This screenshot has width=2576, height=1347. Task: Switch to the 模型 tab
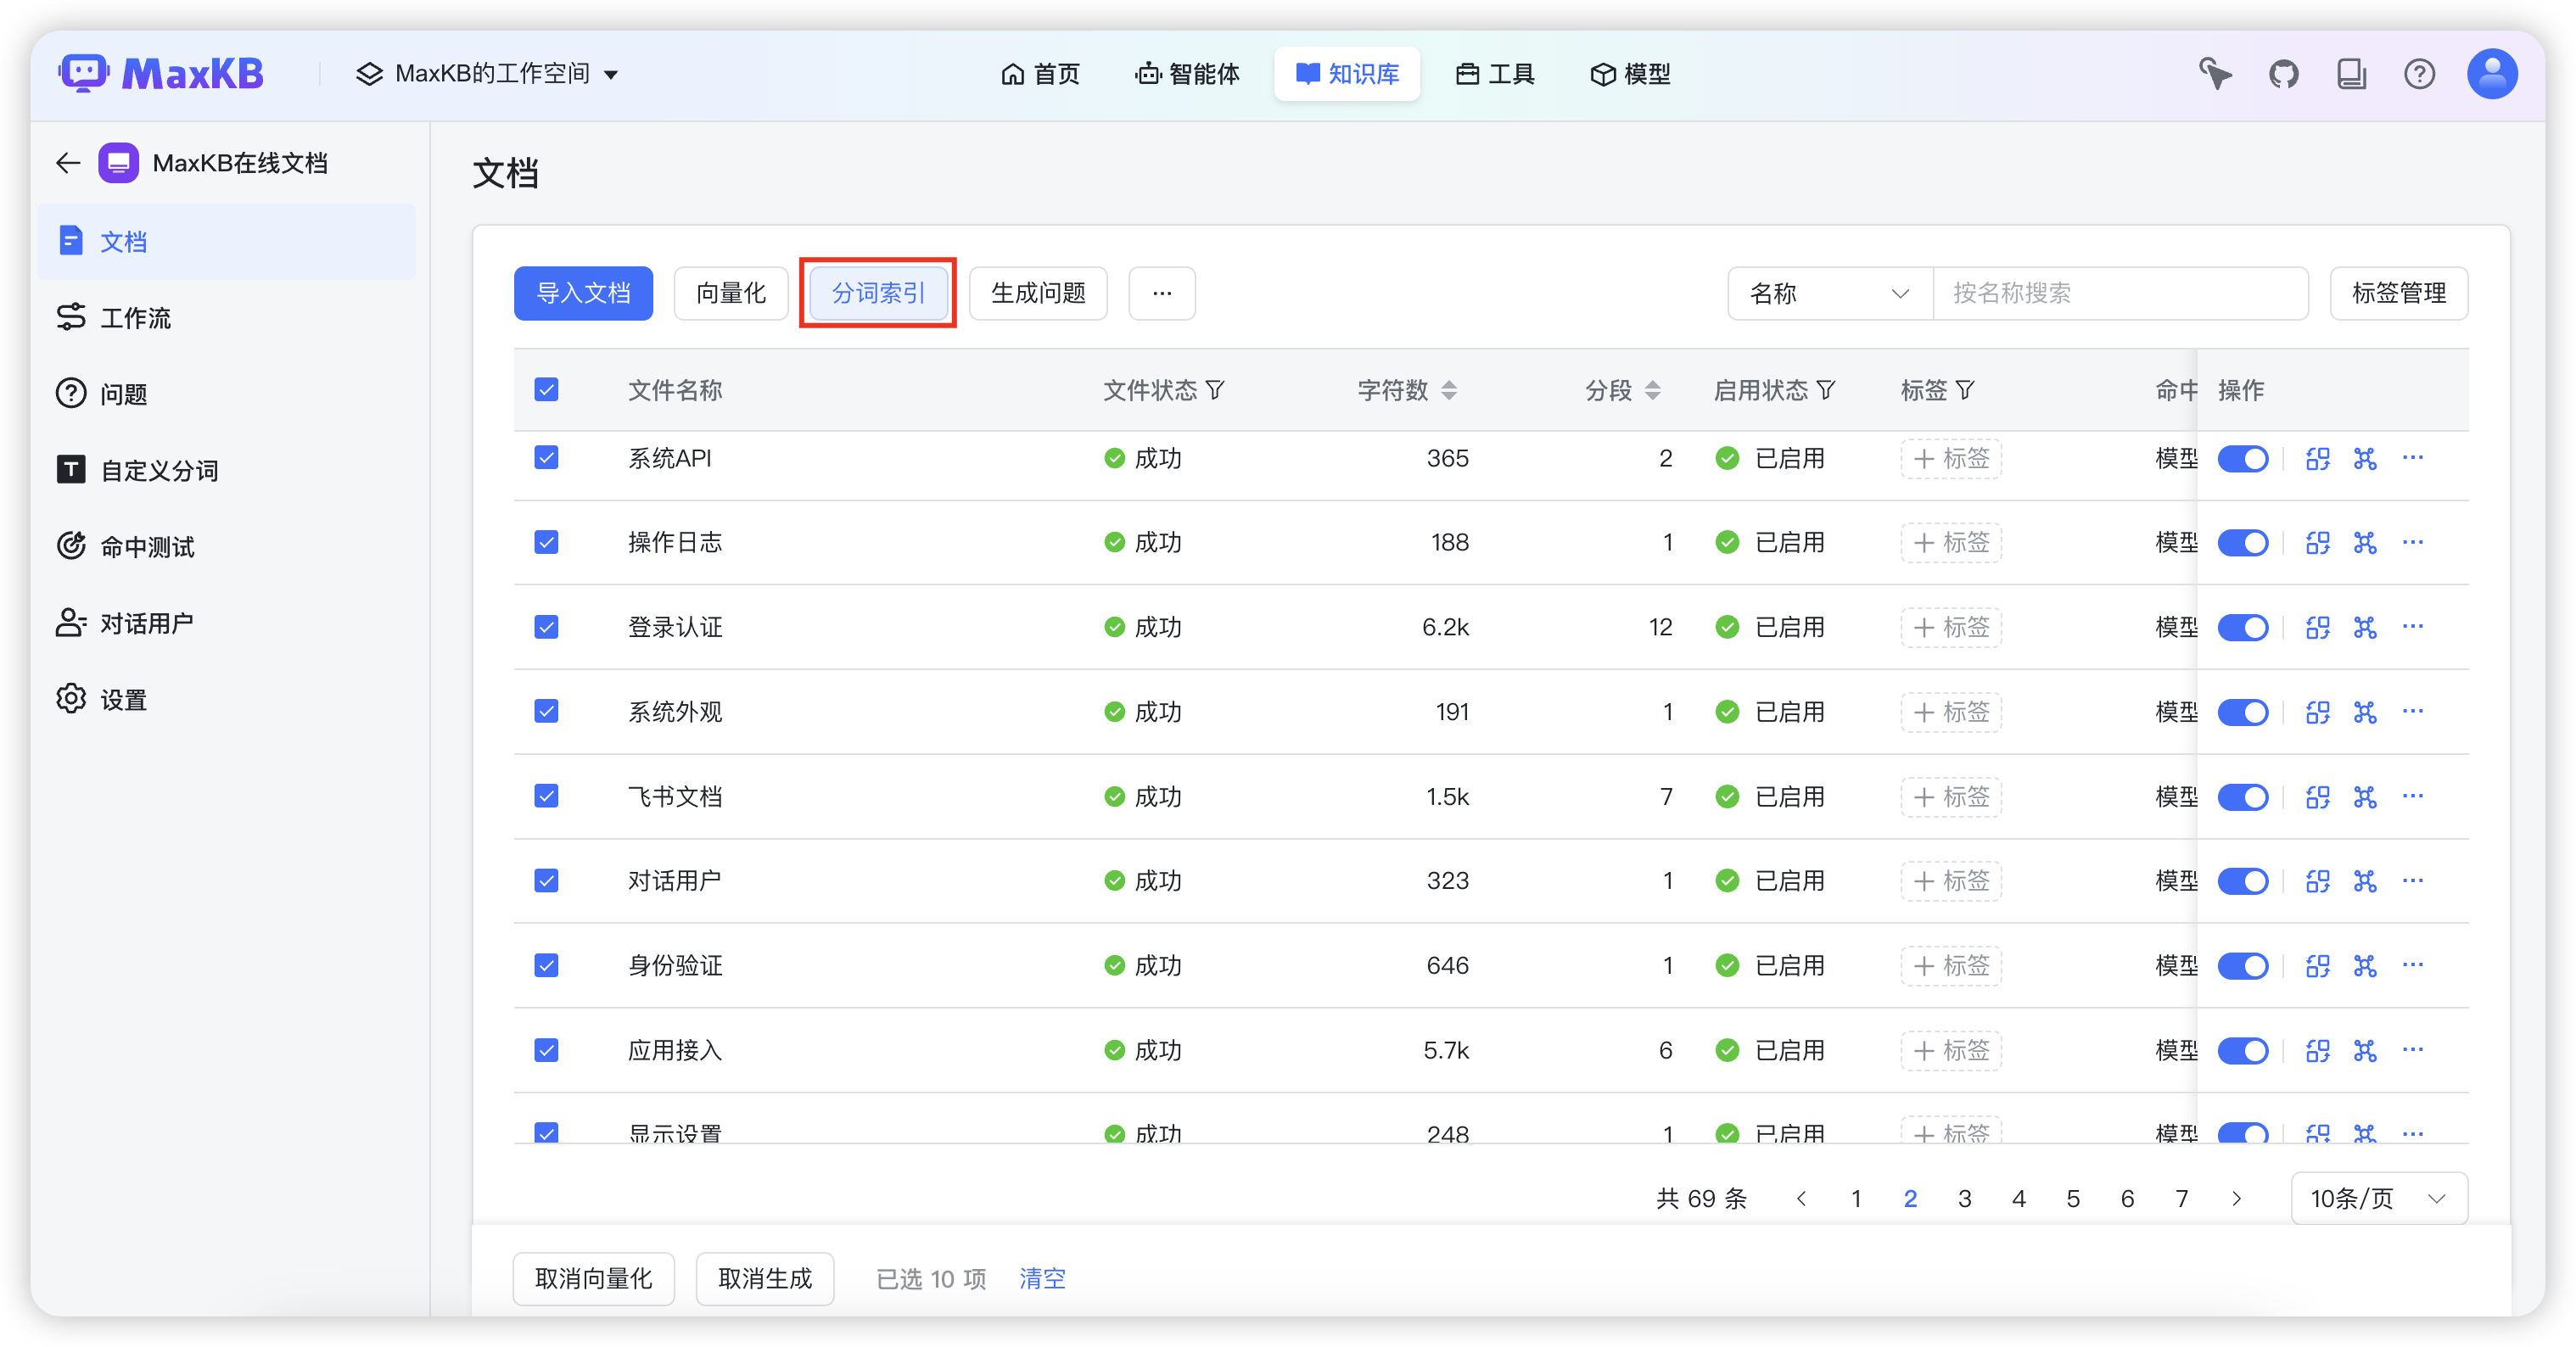(1631, 74)
